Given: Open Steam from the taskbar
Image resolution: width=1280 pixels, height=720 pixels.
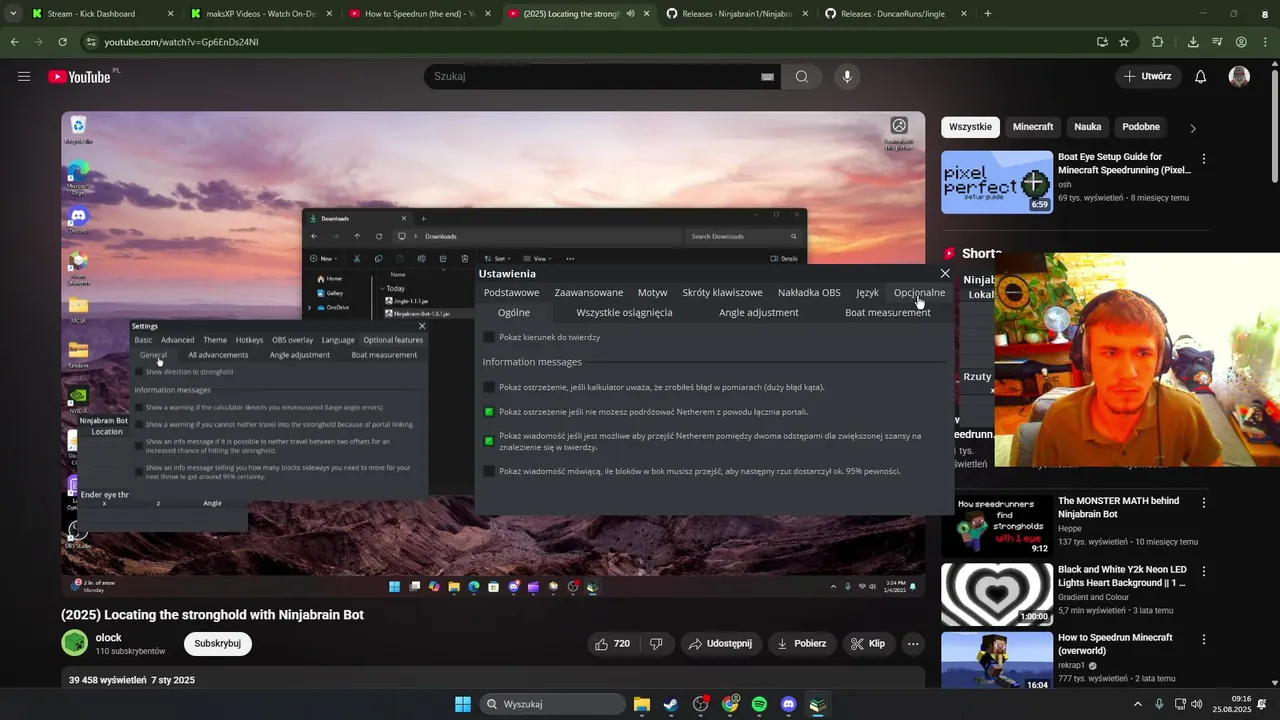Looking at the screenshot, I should tap(671, 704).
